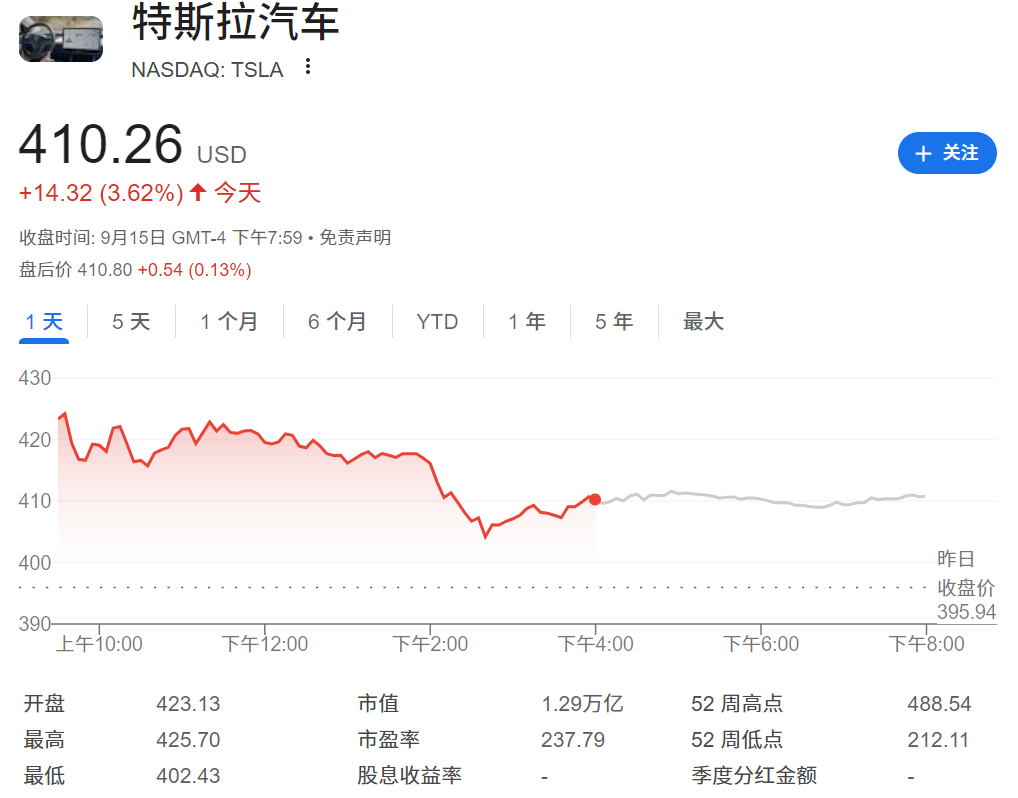Image resolution: width=1018 pixels, height=798 pixels.
Task: Click the NASDAQ: TSLA ticker text
Action: tap(207, 69)
